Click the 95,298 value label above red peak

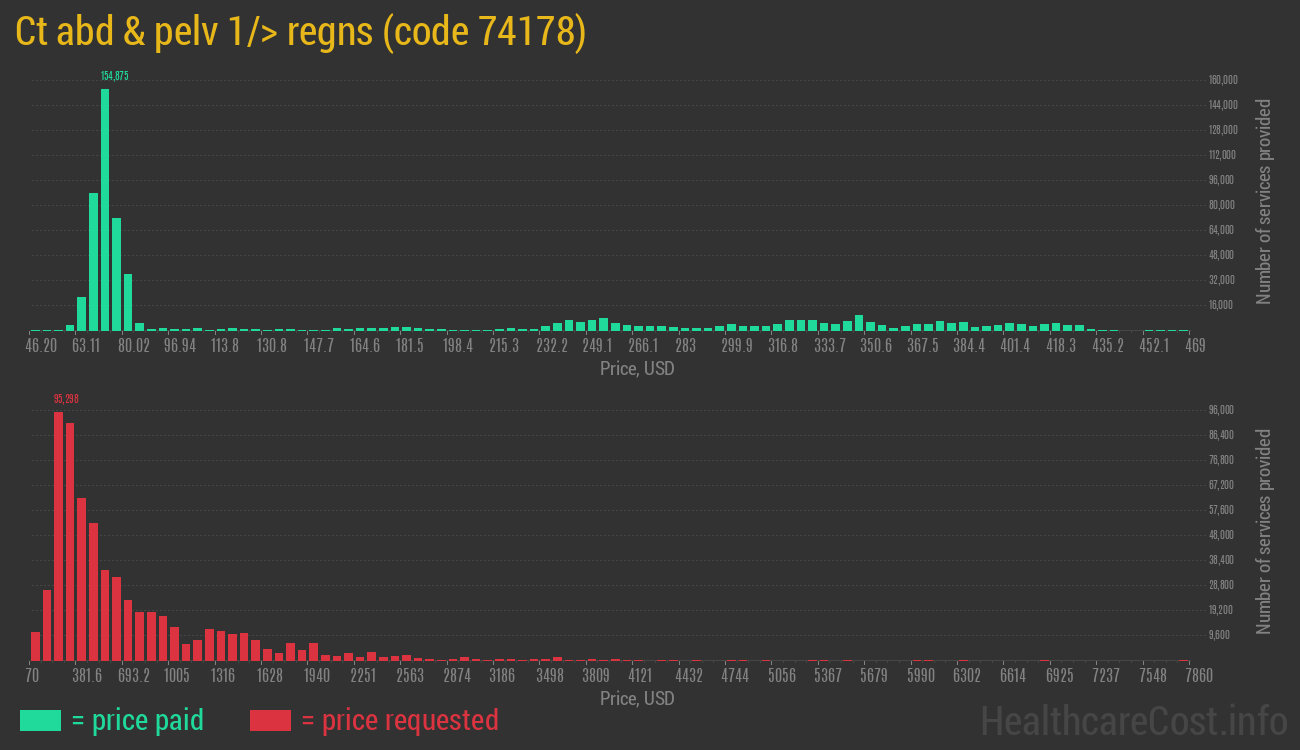(x=68, y=398)
